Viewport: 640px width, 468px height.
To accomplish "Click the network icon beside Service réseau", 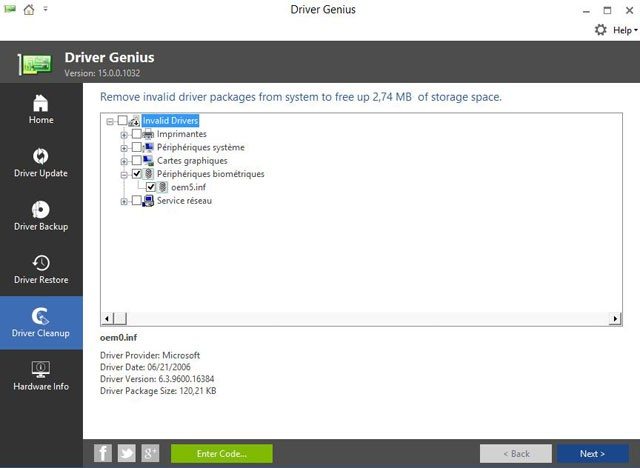I will [x=148, y=201].
